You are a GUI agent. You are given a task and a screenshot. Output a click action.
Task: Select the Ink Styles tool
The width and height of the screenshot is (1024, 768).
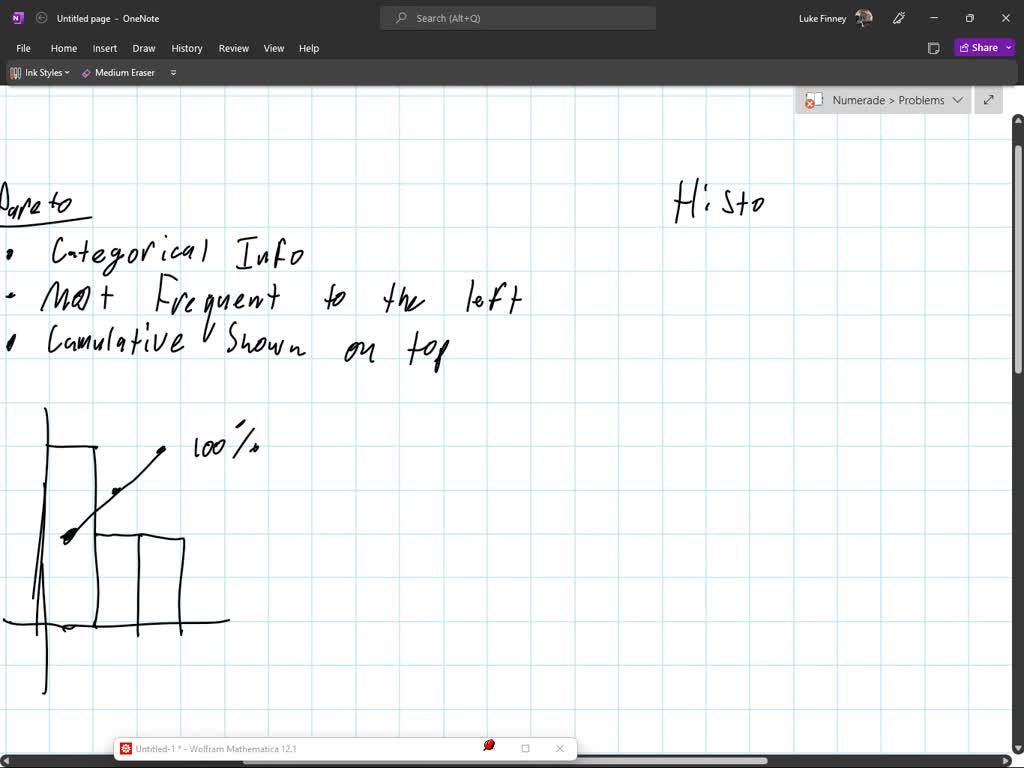click(x=38, y=72)
